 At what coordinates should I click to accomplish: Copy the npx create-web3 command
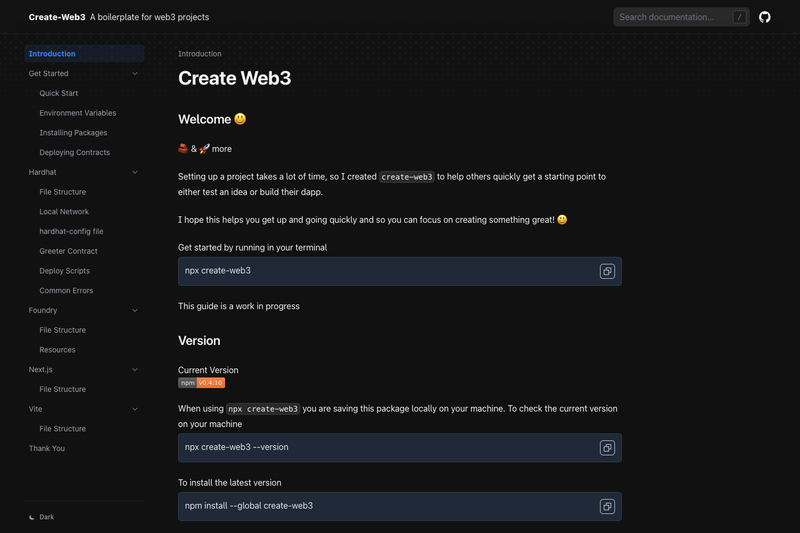pyautogui.click(x=607, y=271)
